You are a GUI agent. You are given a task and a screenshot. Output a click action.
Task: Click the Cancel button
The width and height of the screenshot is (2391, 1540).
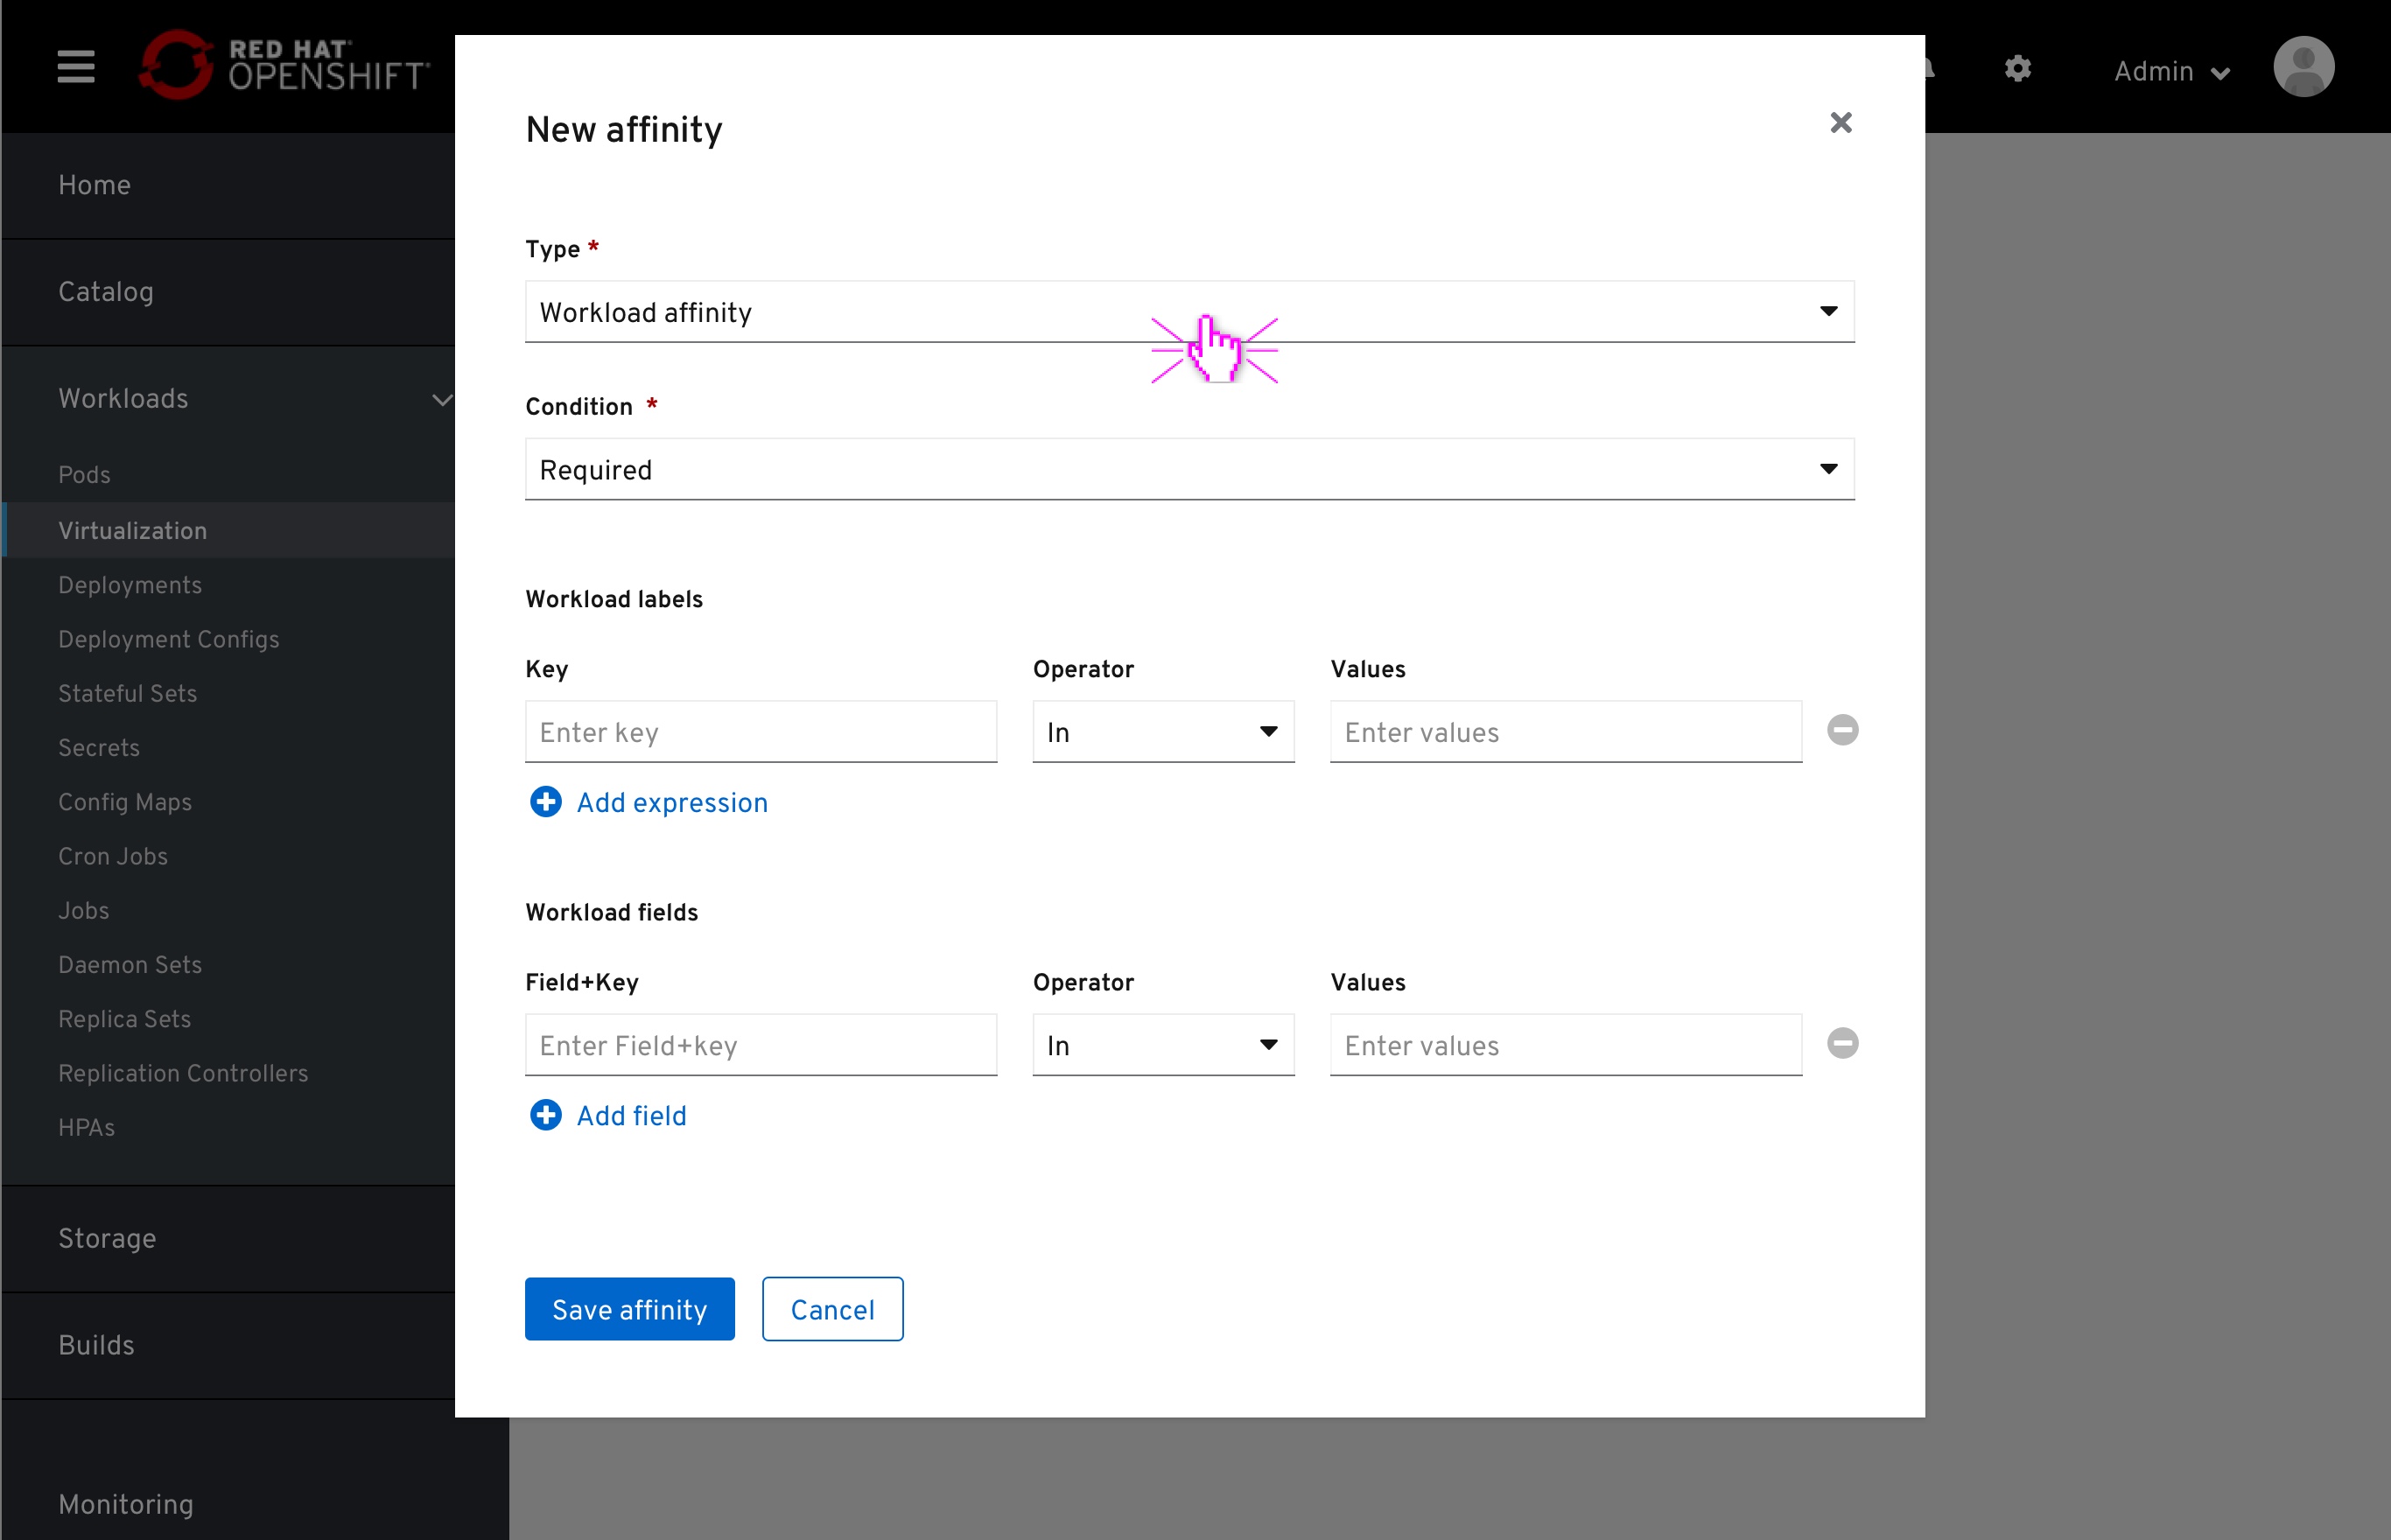click(x=831, y=1310)
